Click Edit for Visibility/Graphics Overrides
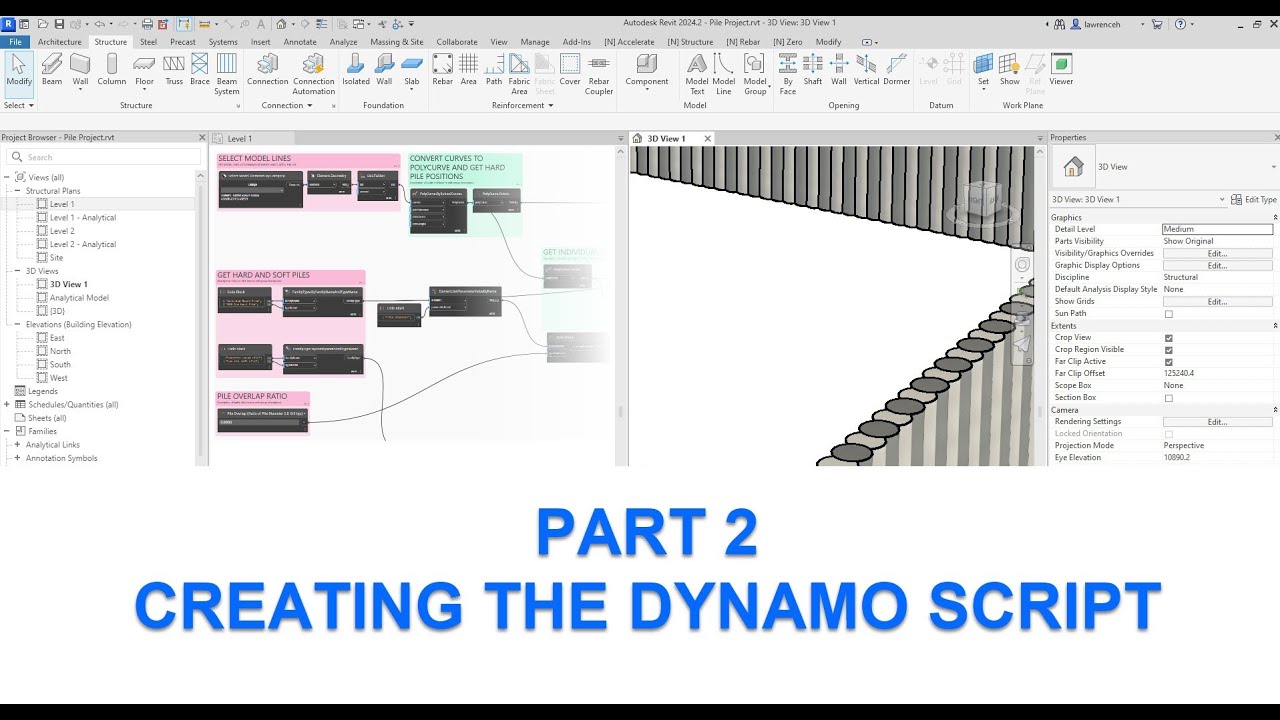 (1217, 253)
